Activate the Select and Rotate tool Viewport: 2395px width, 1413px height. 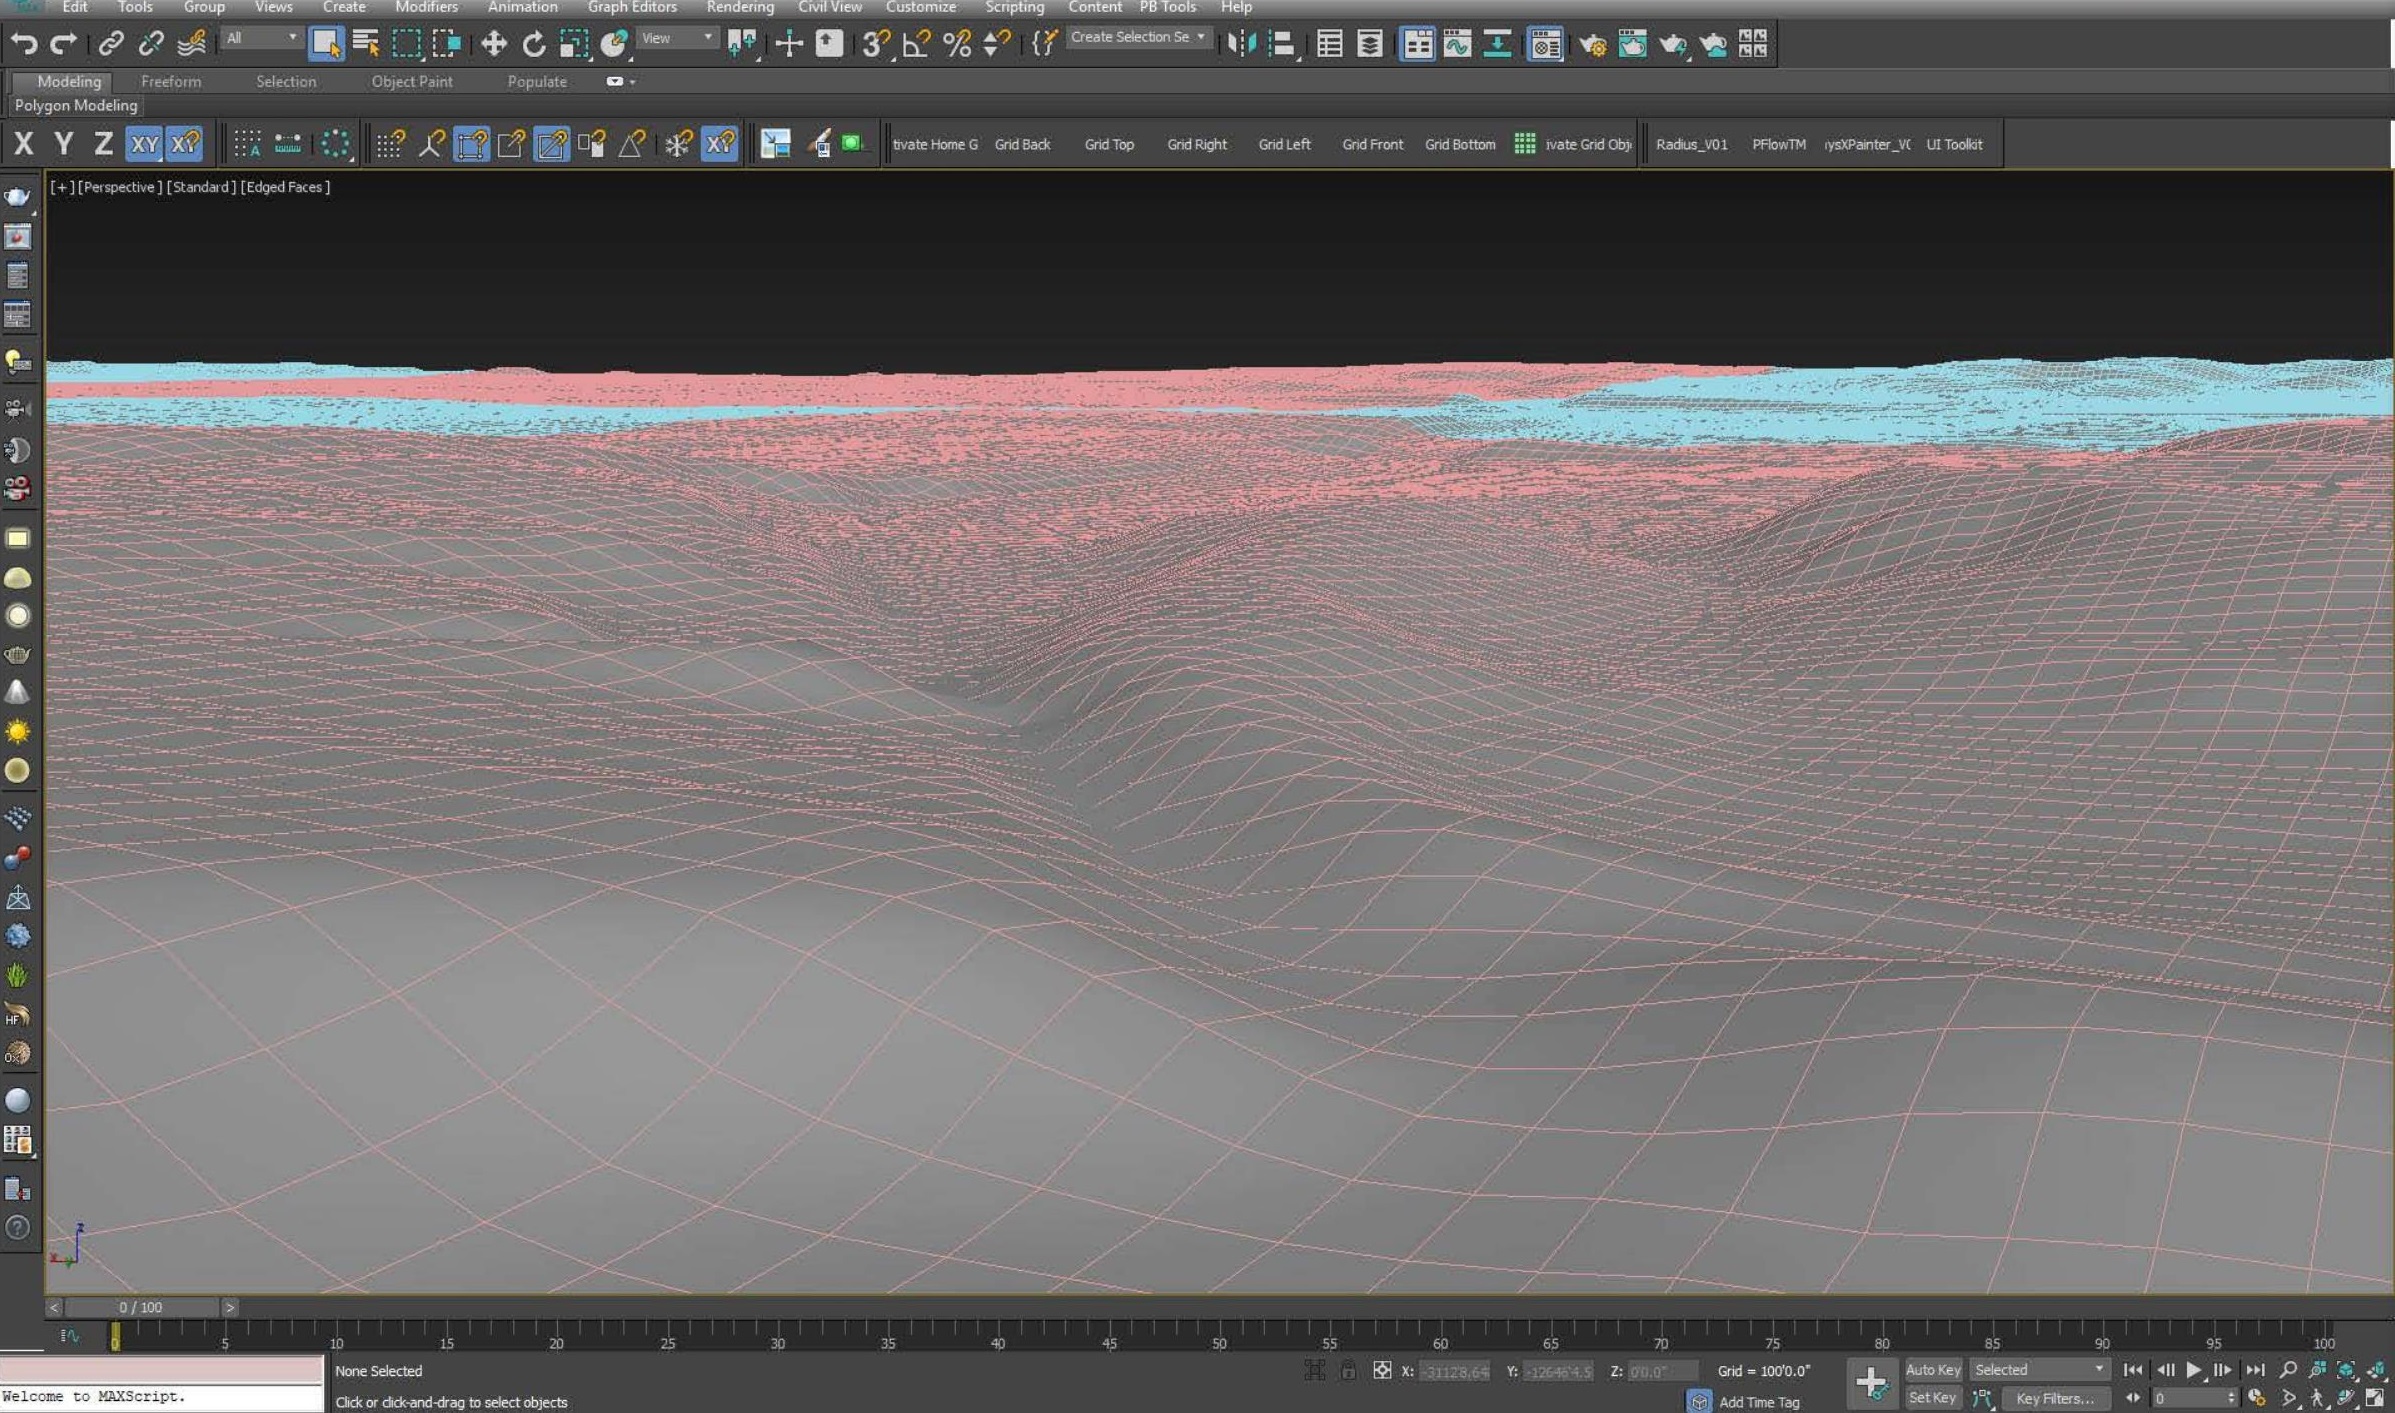(533, 43)
